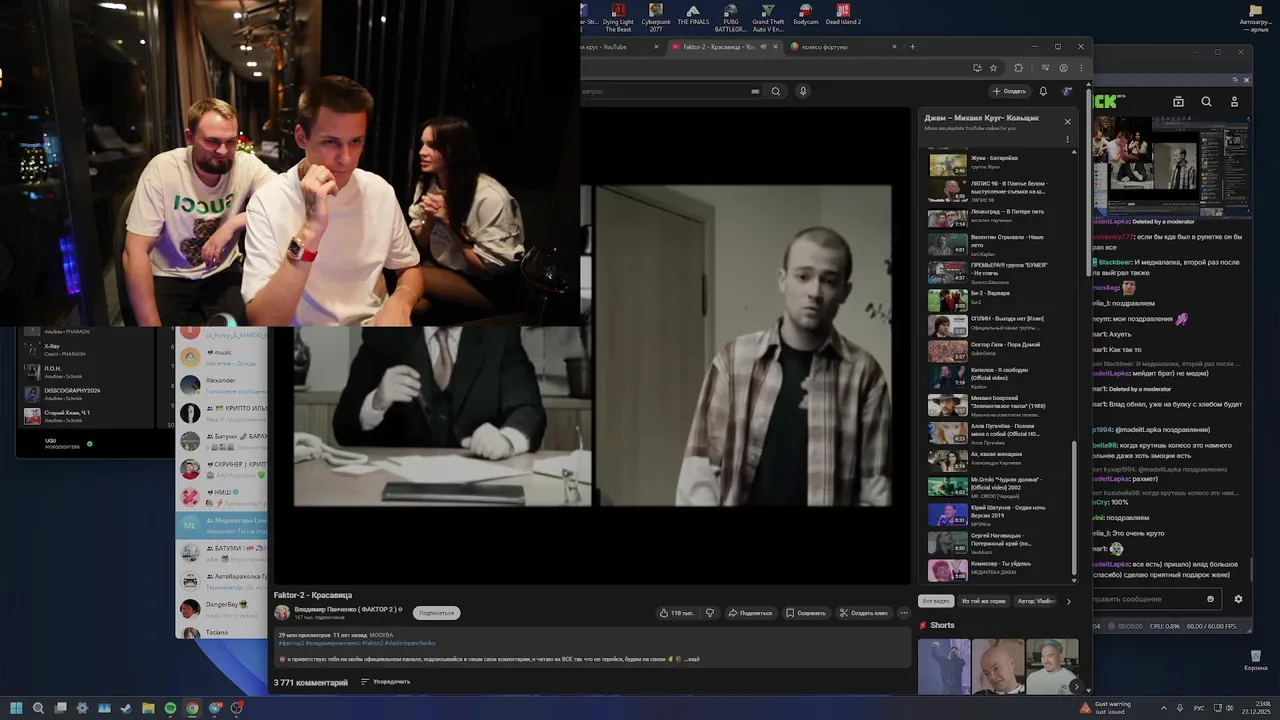Open YouTube notifications bell
This screenshot has height=720, width=1280.
tap(1043, 91)
